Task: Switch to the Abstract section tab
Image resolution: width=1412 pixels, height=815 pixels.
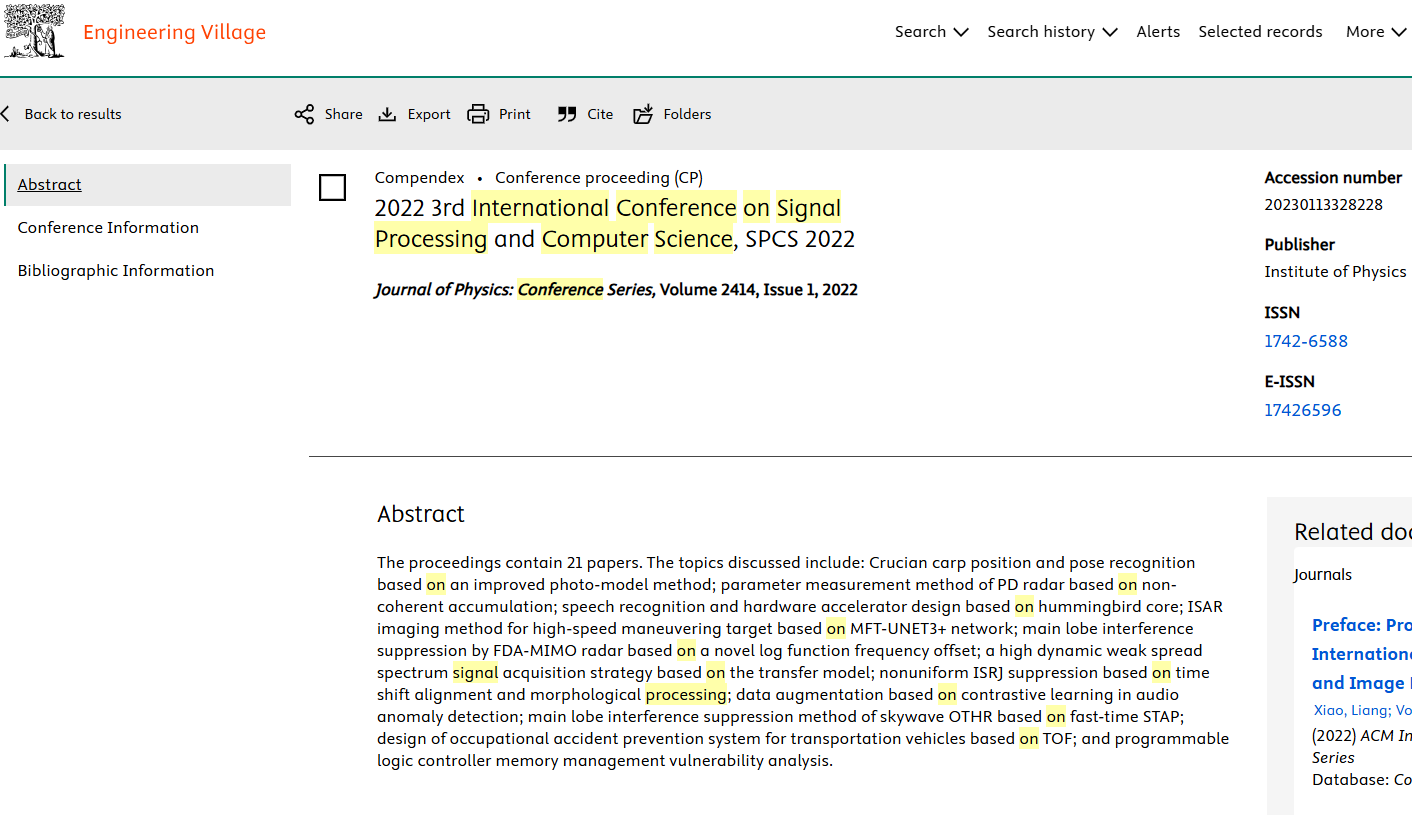Action: tap(148, 185)
